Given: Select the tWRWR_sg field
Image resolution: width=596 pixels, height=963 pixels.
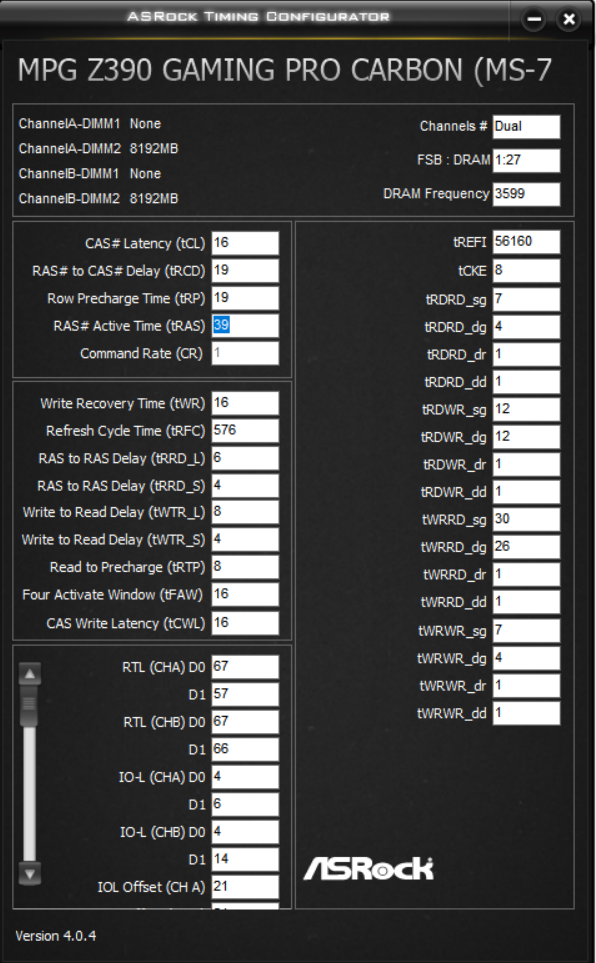Looking at the screenshot, I should click(x=527, y=631).
